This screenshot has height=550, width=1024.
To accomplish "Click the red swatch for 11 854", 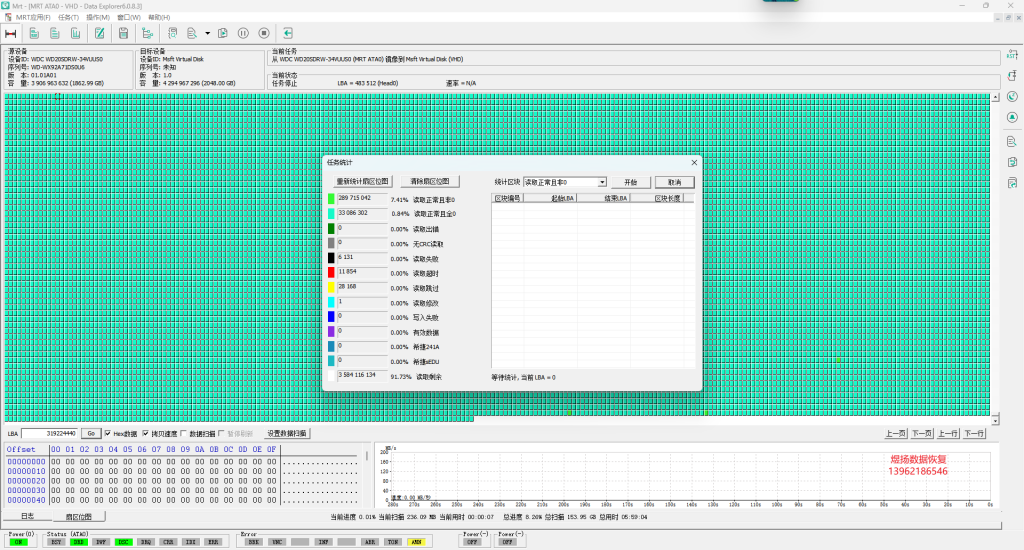I will pos(331,272).
